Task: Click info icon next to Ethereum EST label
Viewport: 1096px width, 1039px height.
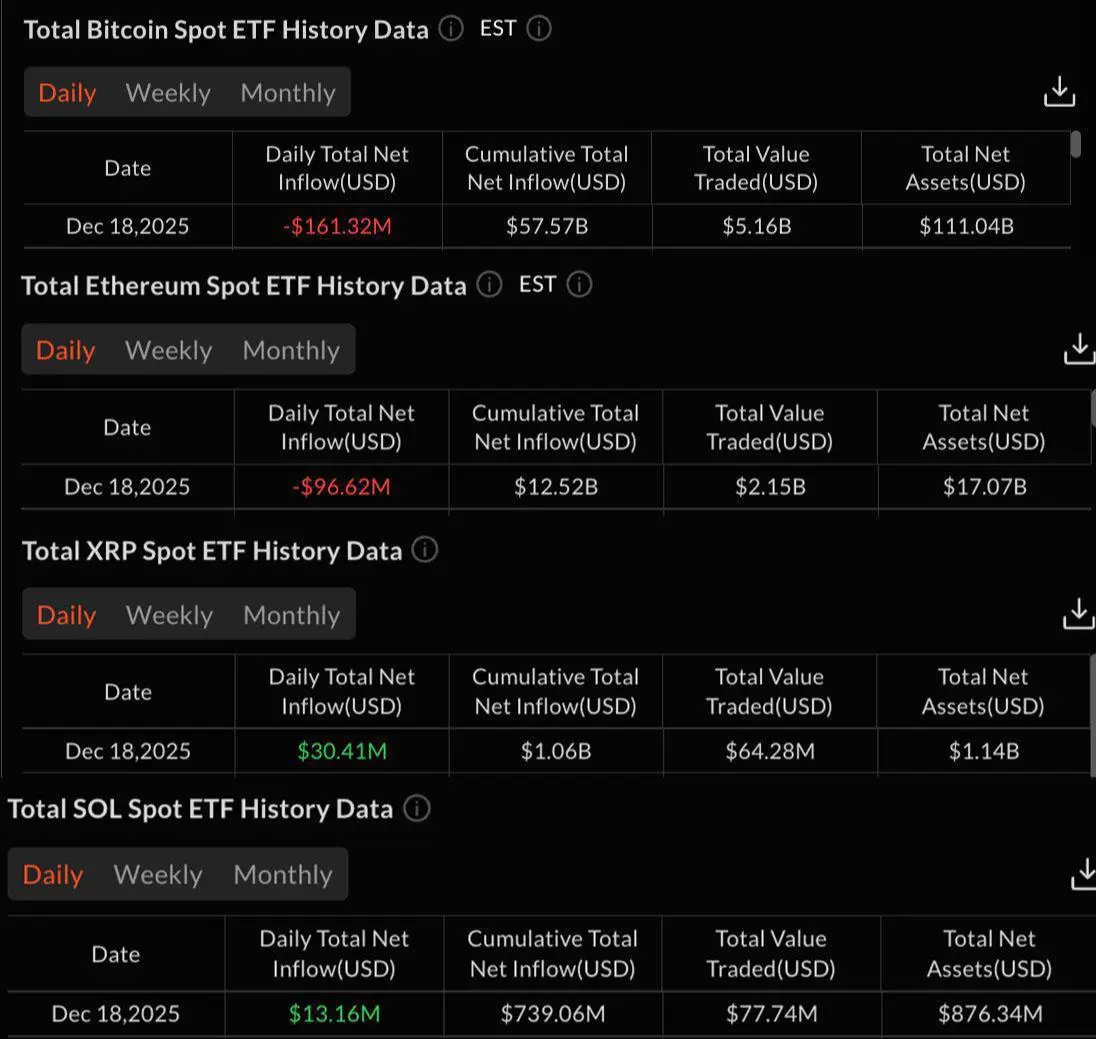Action: click(x=579, y=285)
